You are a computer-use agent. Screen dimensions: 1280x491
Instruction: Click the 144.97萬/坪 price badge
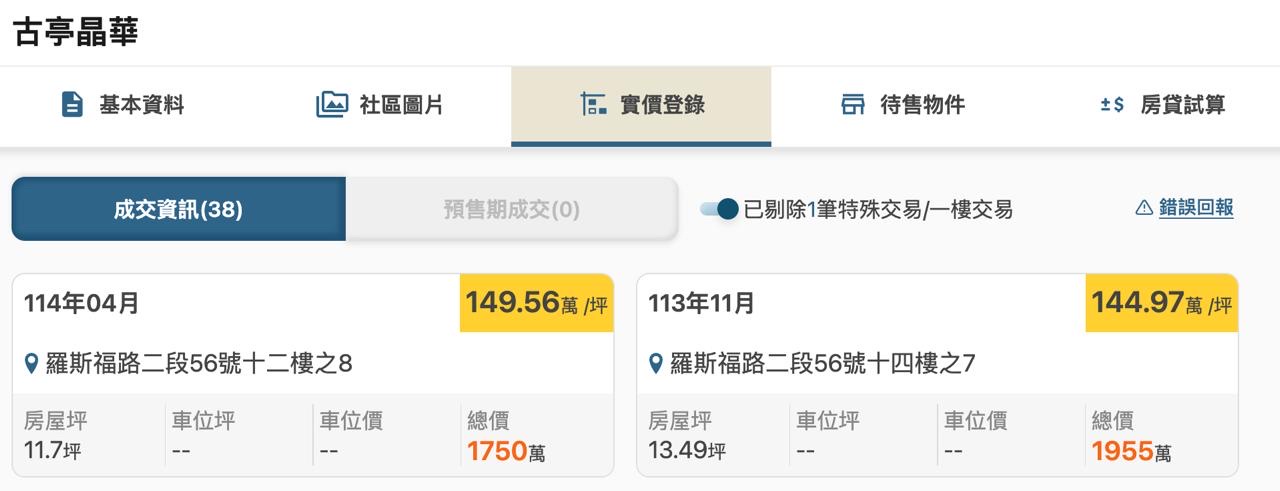[x=1161, y=303]
